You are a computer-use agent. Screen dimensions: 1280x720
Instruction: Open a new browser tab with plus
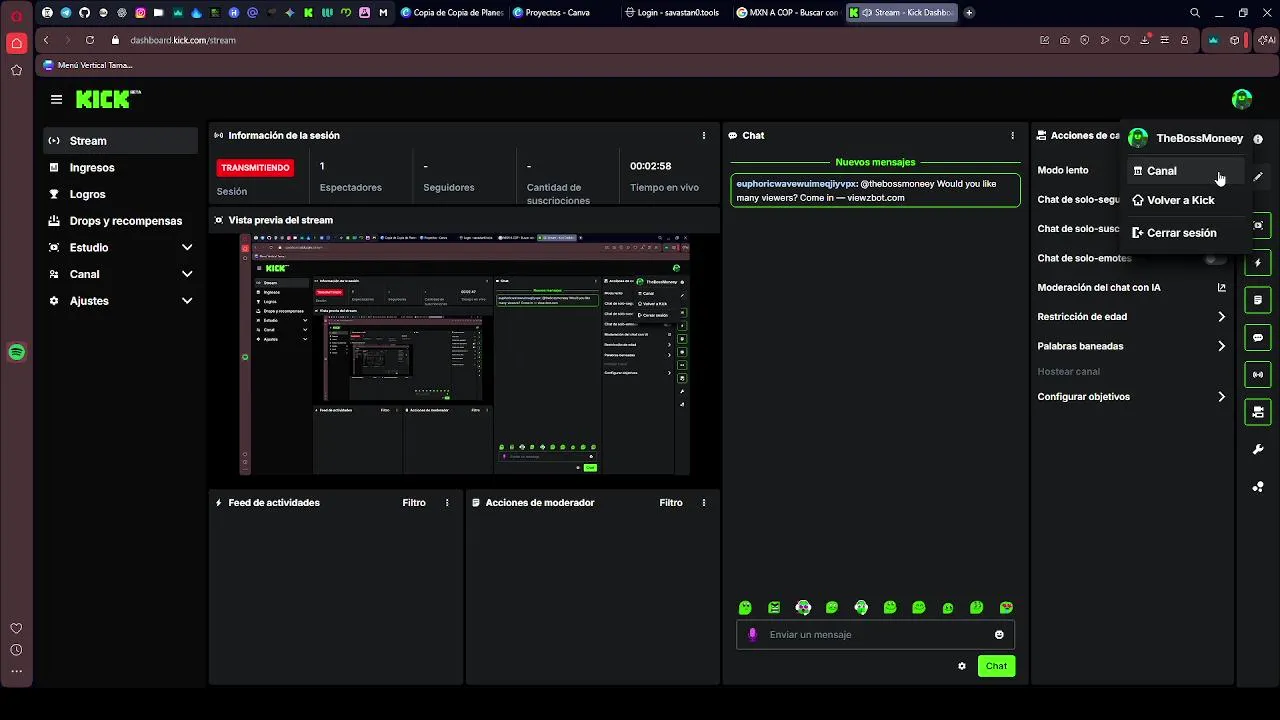click(969, 13)
